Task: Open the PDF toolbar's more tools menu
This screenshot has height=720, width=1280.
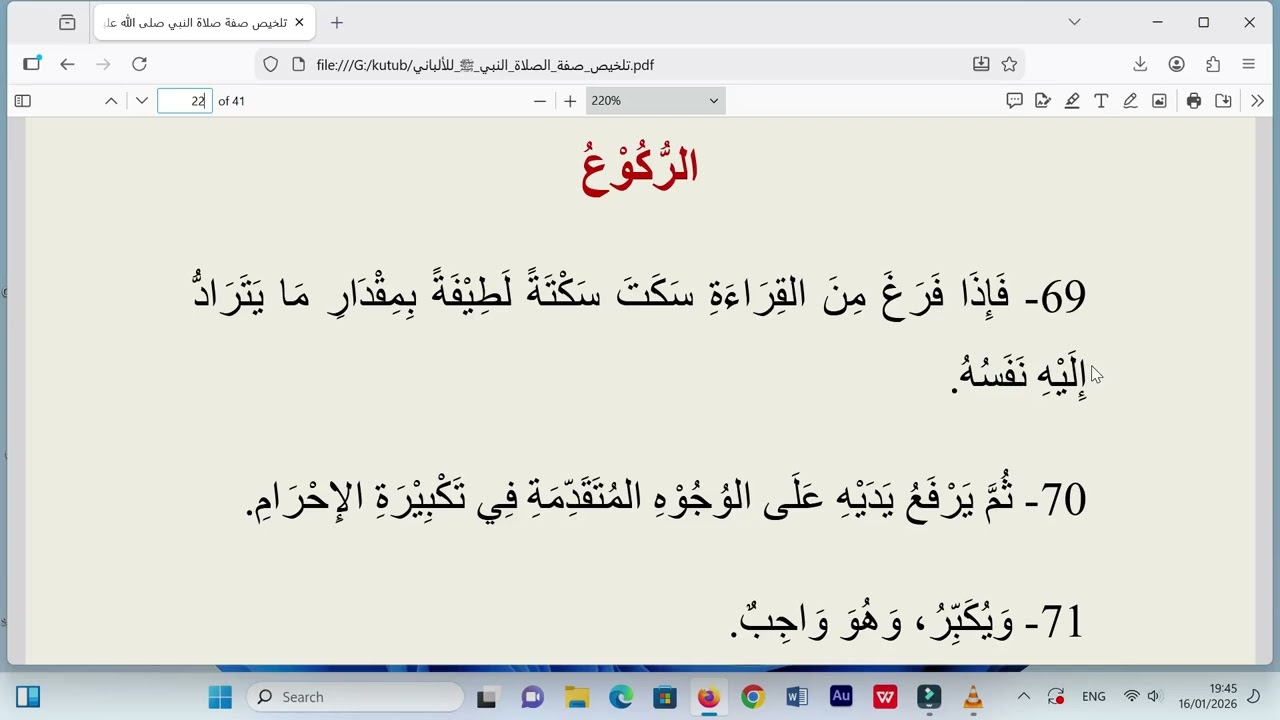Action: (1257, 101)
